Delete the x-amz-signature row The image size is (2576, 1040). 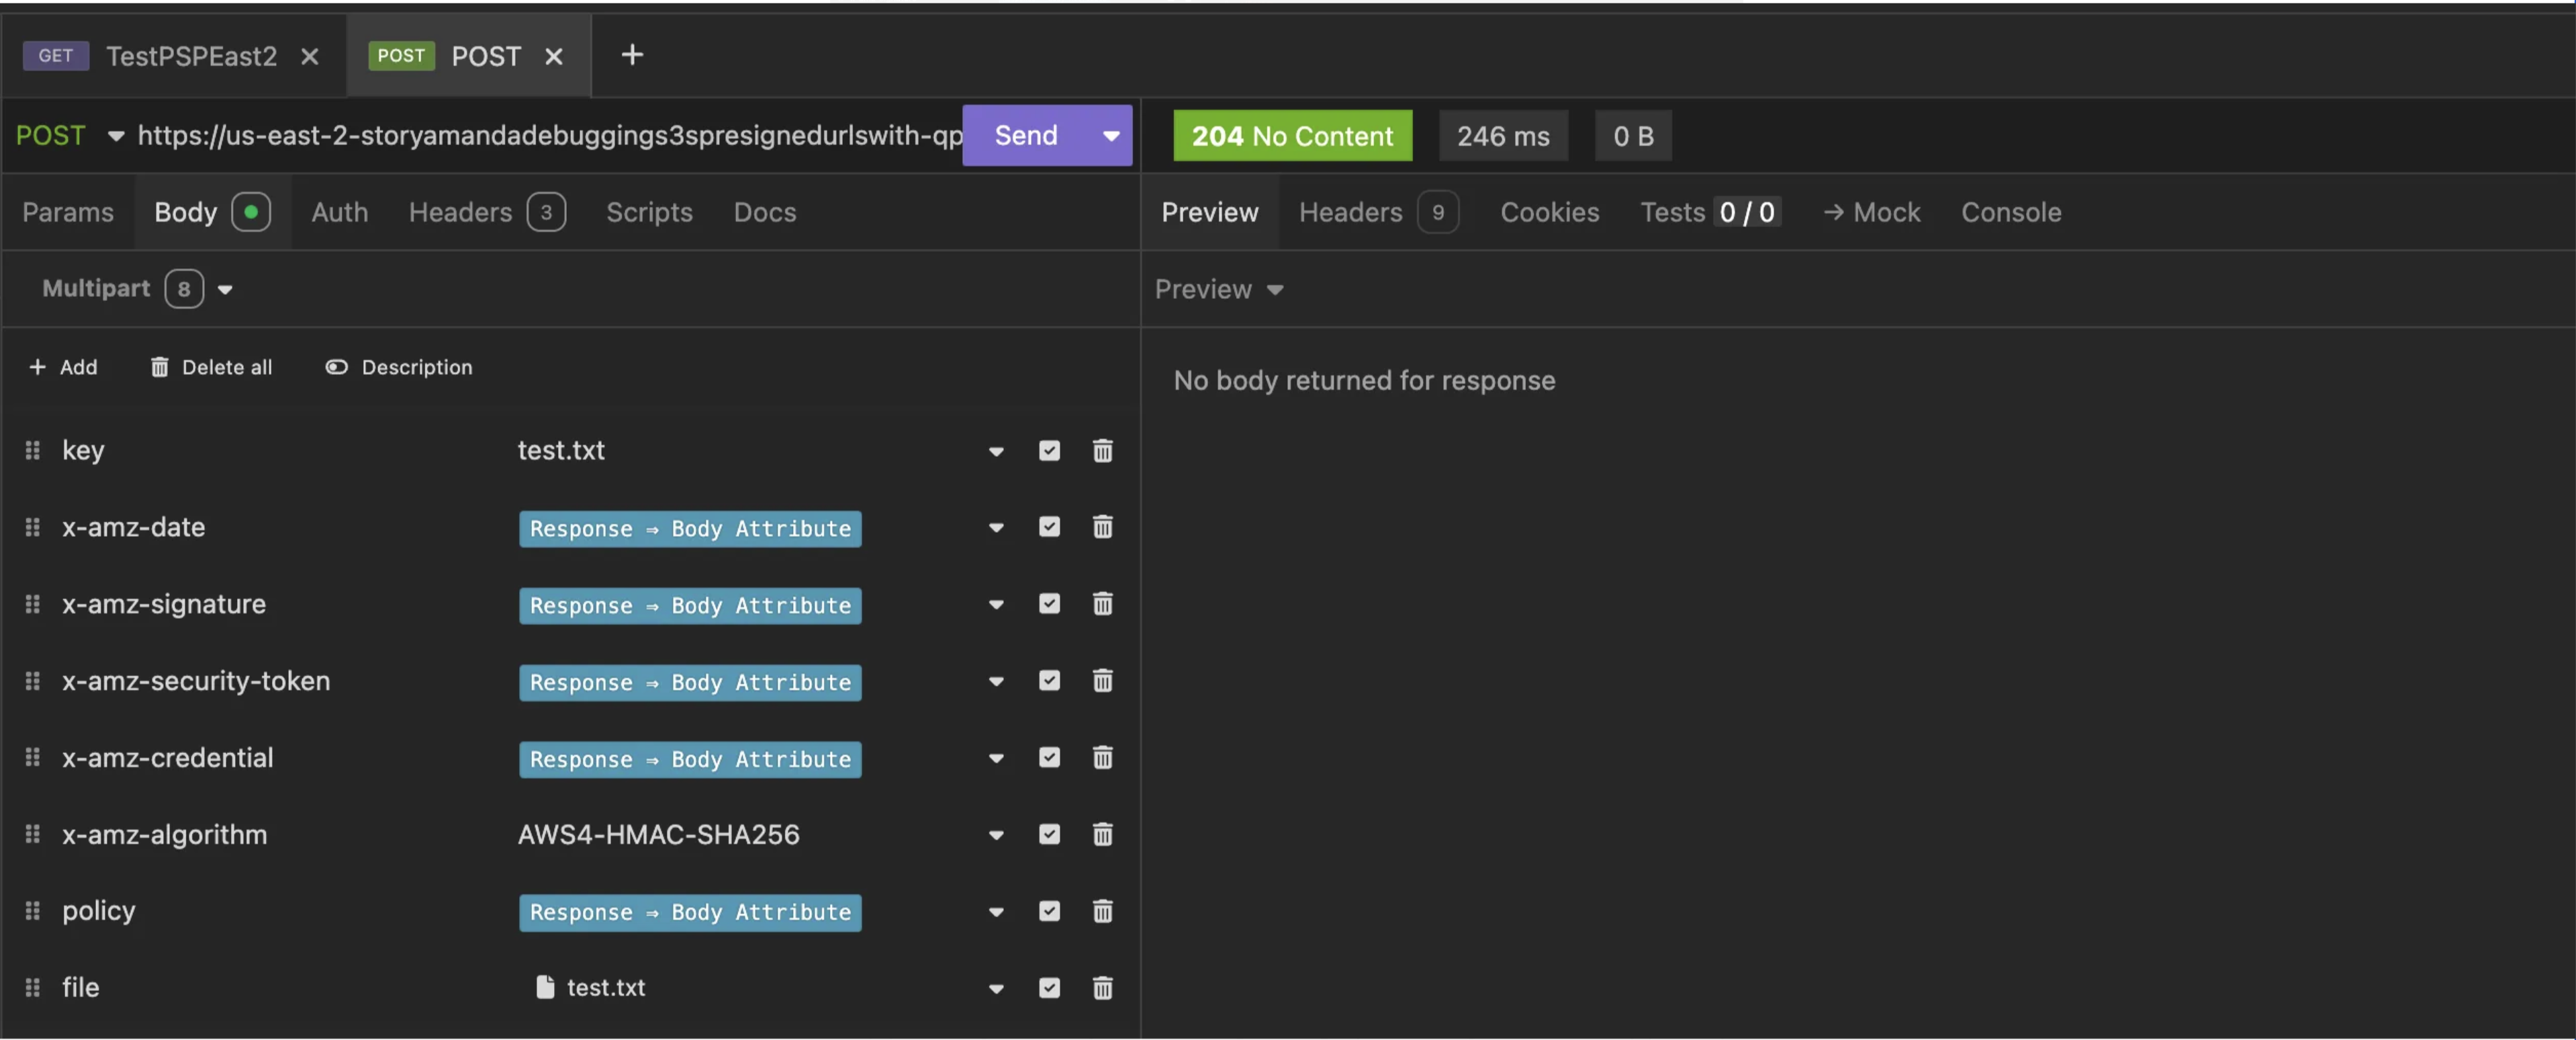pyautogui.click(x=1102, y=604)
